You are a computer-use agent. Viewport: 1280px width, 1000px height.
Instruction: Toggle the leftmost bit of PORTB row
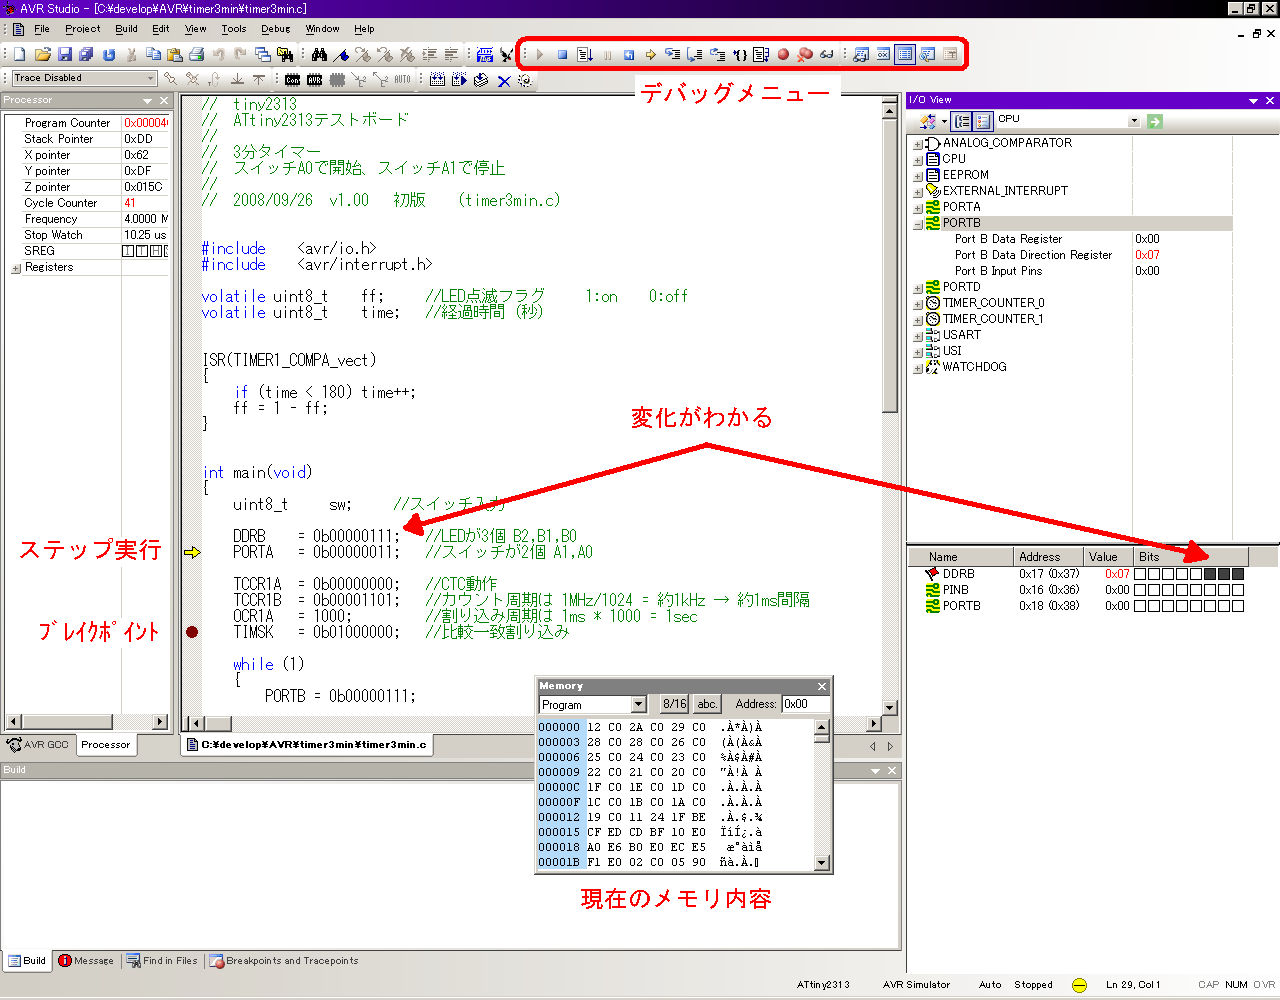[x=1140, y=606]
